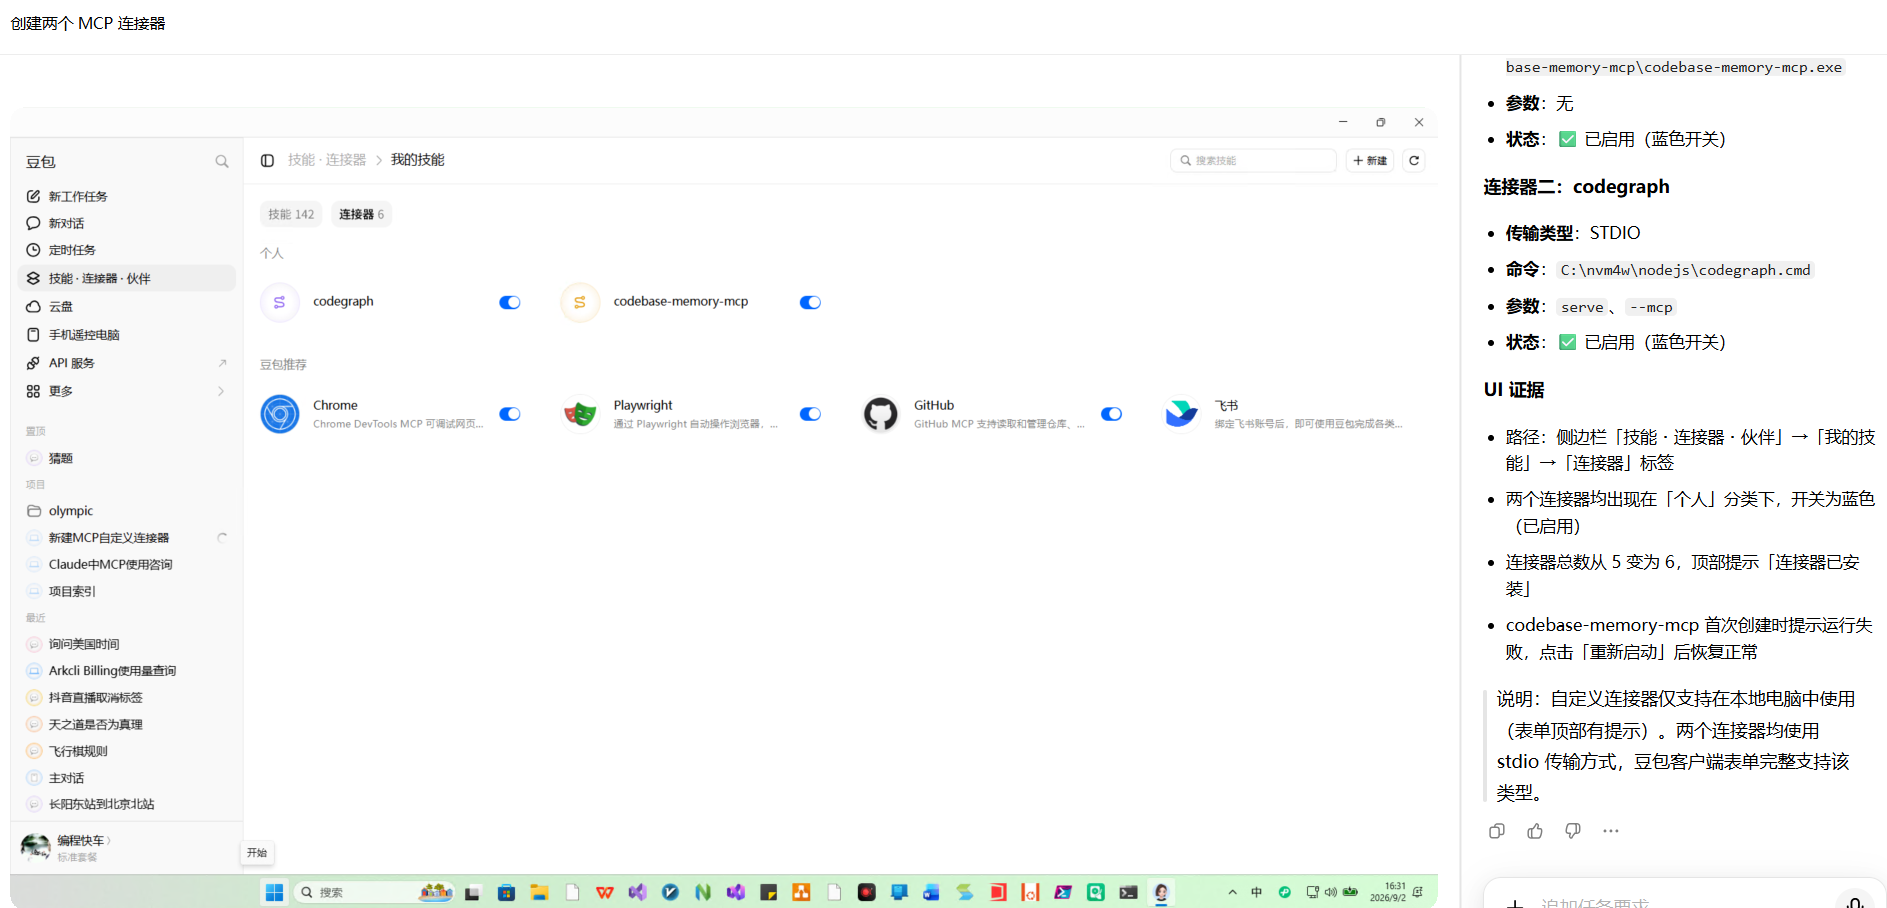Open the Windows Start button
The width and height of the screenshot is (1887, 908).
coord(274,892)
